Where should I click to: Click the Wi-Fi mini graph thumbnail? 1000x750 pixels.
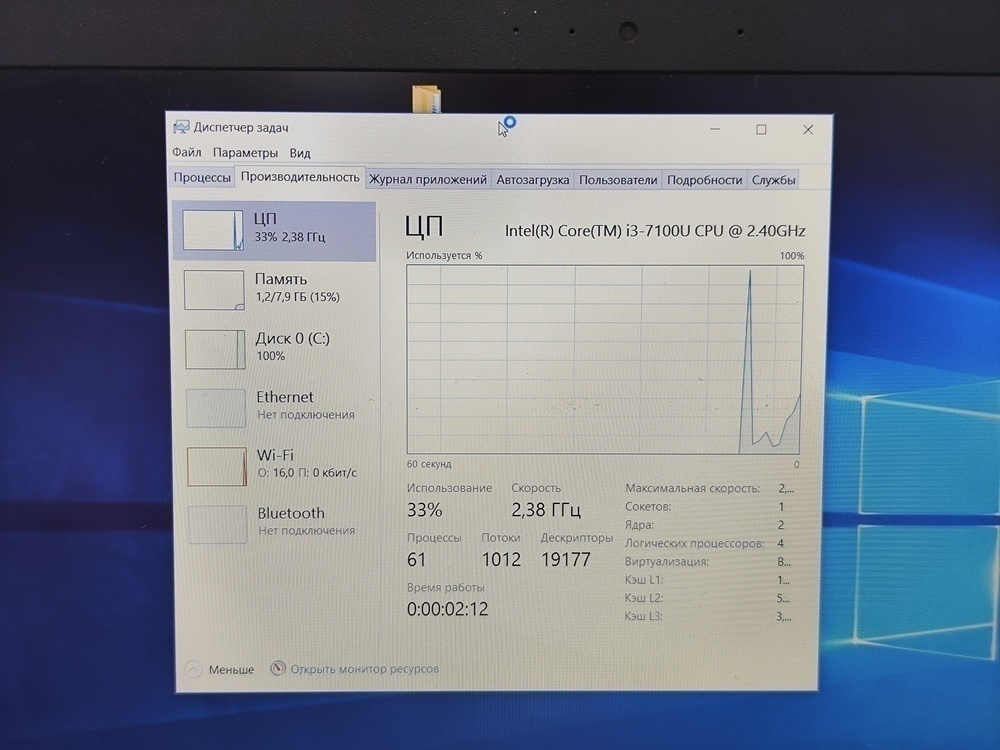click(x=217, y=466)
